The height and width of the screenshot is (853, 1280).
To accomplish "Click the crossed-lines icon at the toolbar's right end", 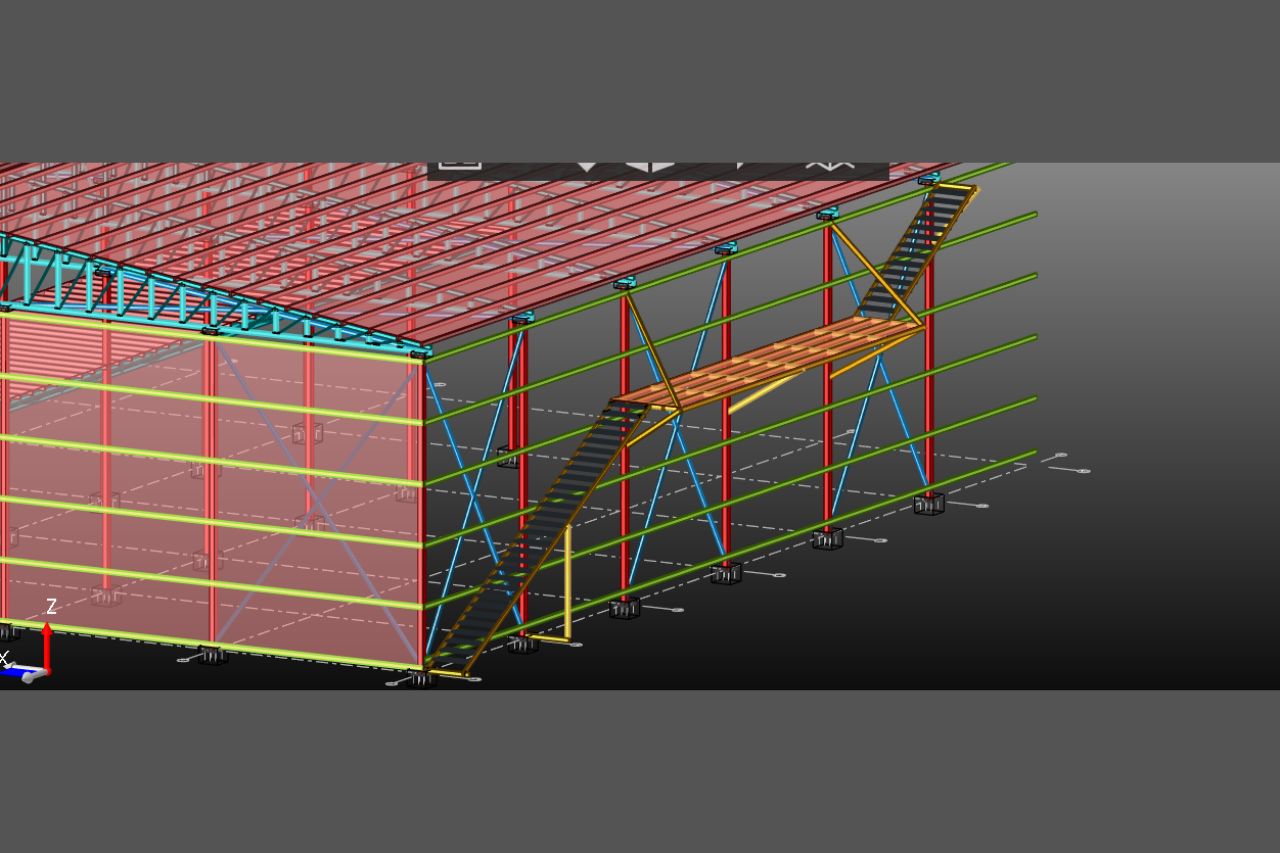I will [x=830, y=165].
